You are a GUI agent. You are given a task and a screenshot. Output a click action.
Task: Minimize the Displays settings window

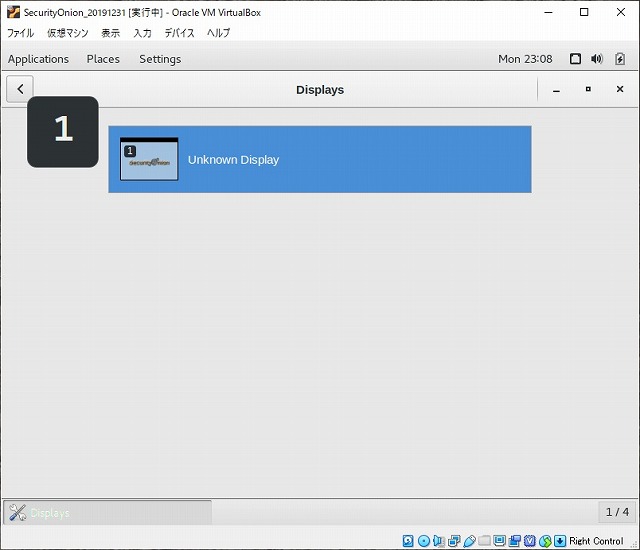[556, 89]
